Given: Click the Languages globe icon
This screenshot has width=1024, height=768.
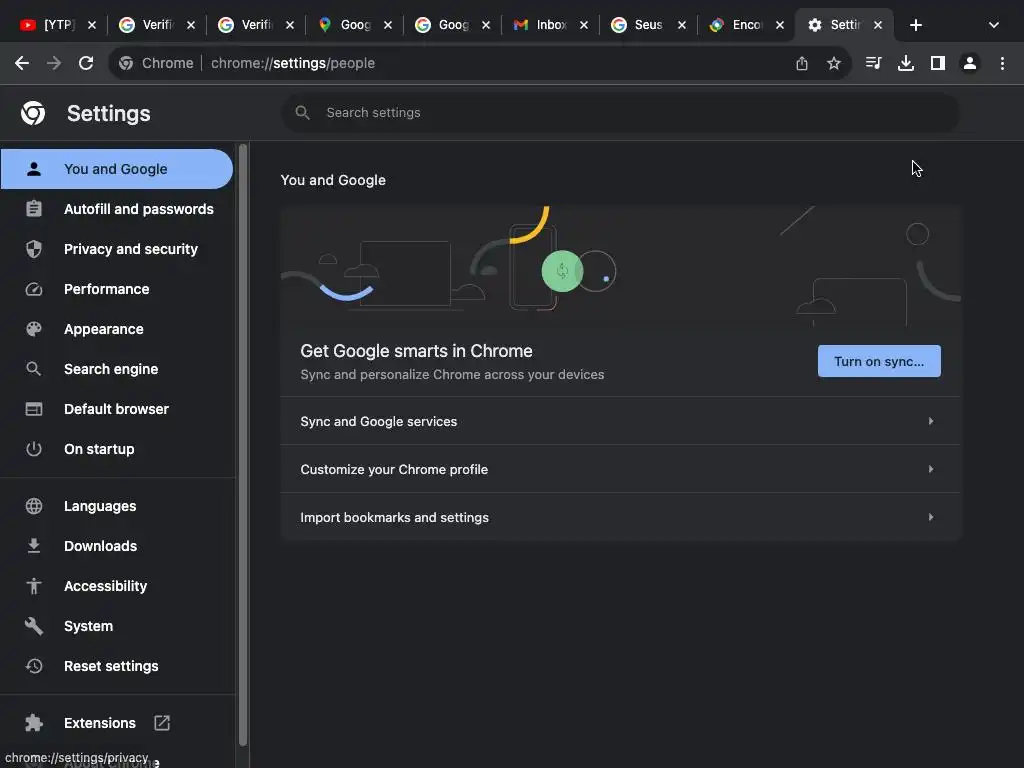Looking at the screenshot, I should click(x=34, y=506).
